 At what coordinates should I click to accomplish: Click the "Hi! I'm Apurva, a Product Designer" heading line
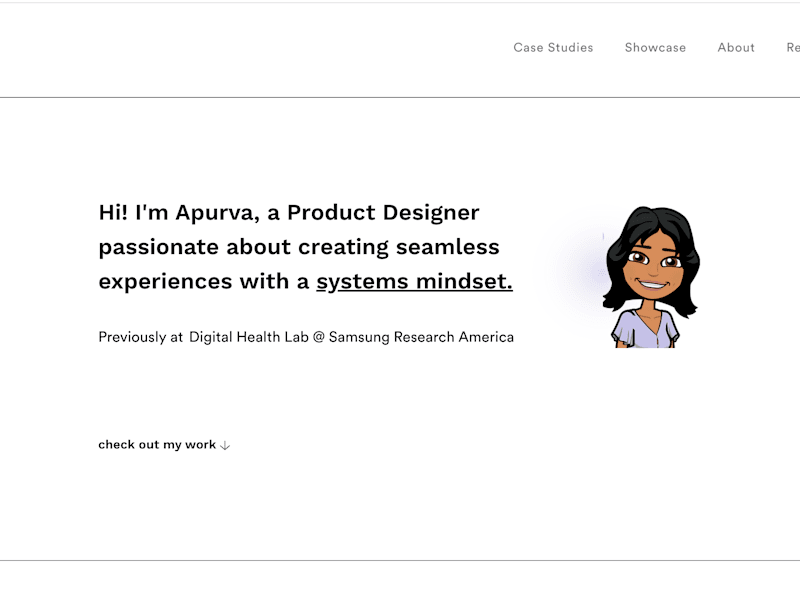pos(289,212)
